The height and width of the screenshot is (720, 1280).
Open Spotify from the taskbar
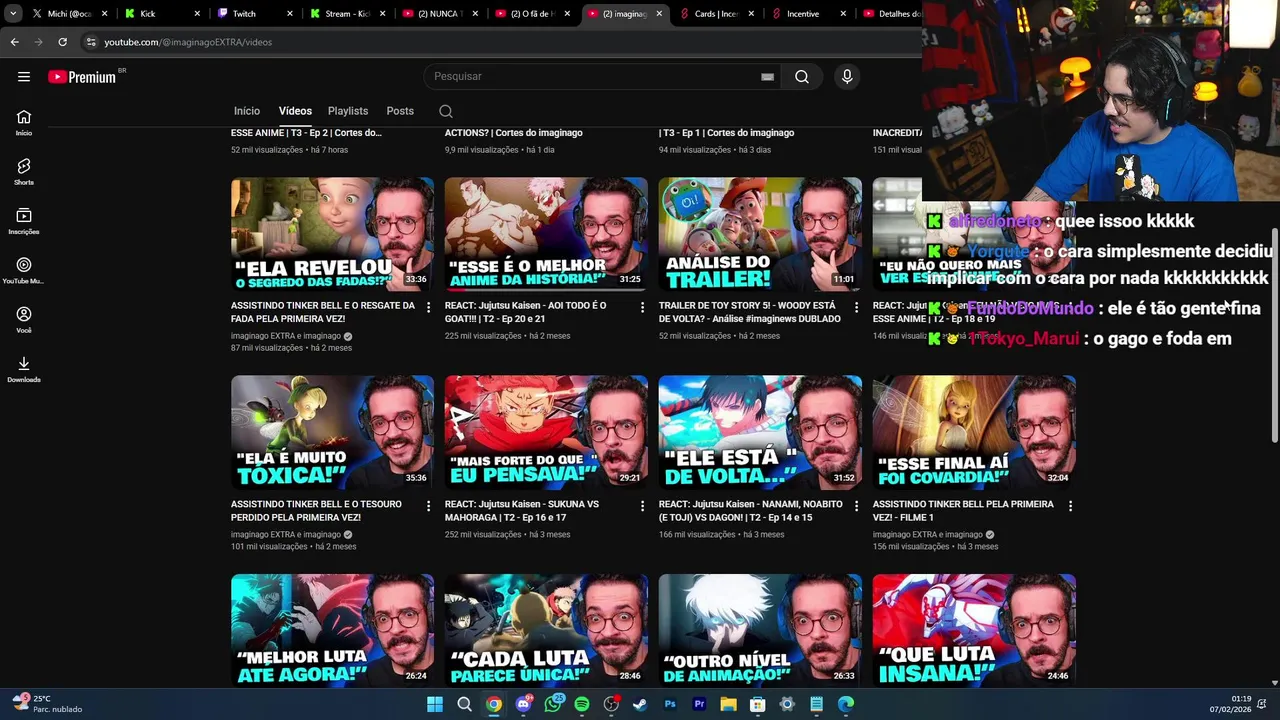tap(582, 704)
